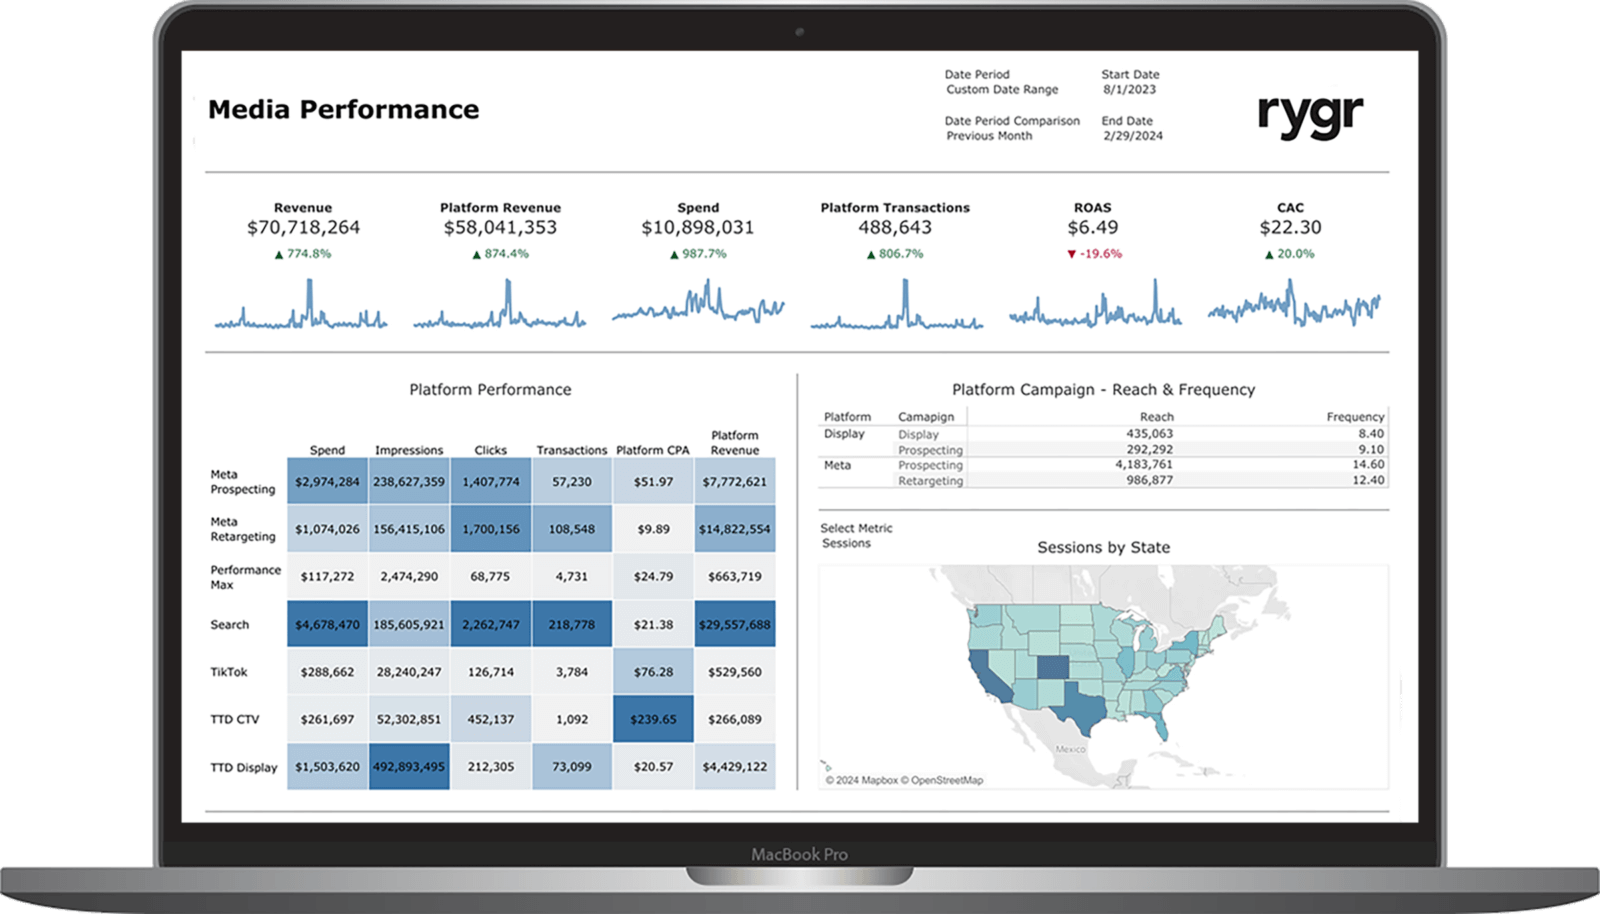Open the OpenStreetMap attribution link
Viewport: 1600px width, 914px height.
point(945,780)
